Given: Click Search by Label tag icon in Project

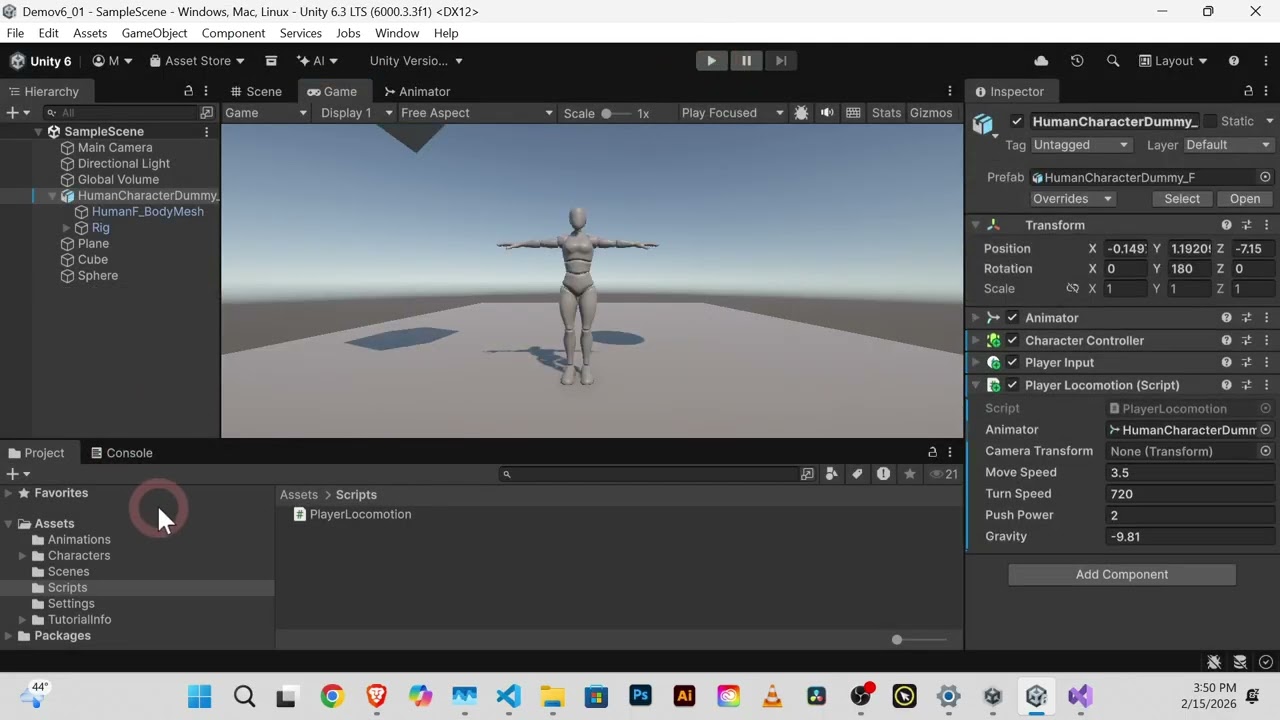Looking at the screenshot, I should [857, 474].
